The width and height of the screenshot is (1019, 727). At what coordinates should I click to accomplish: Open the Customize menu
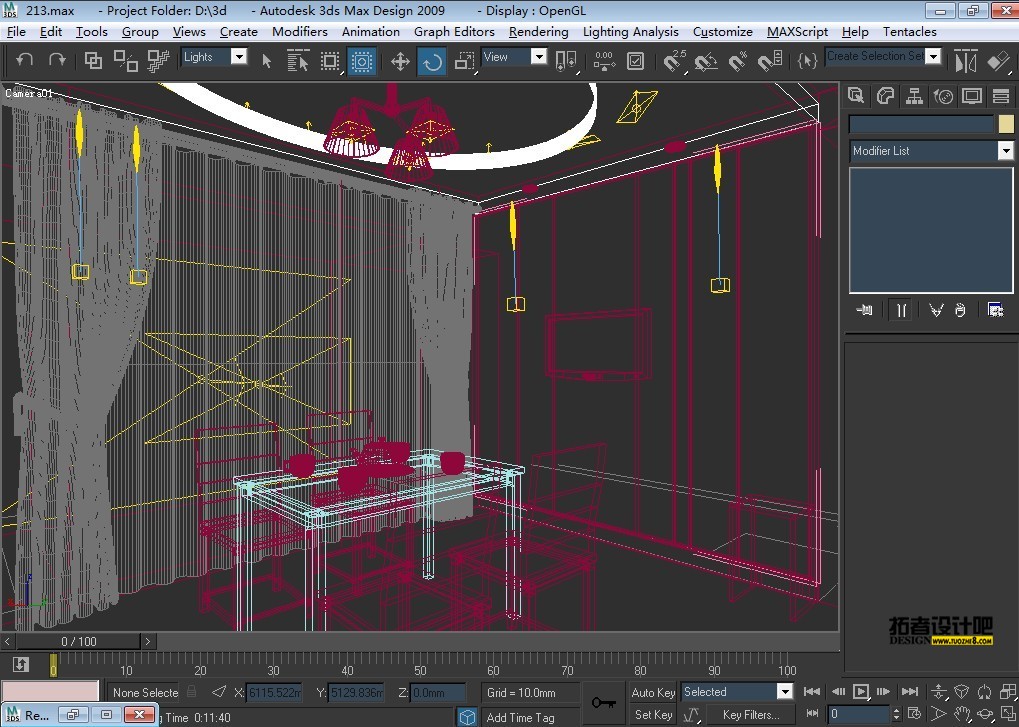point(723,32)
